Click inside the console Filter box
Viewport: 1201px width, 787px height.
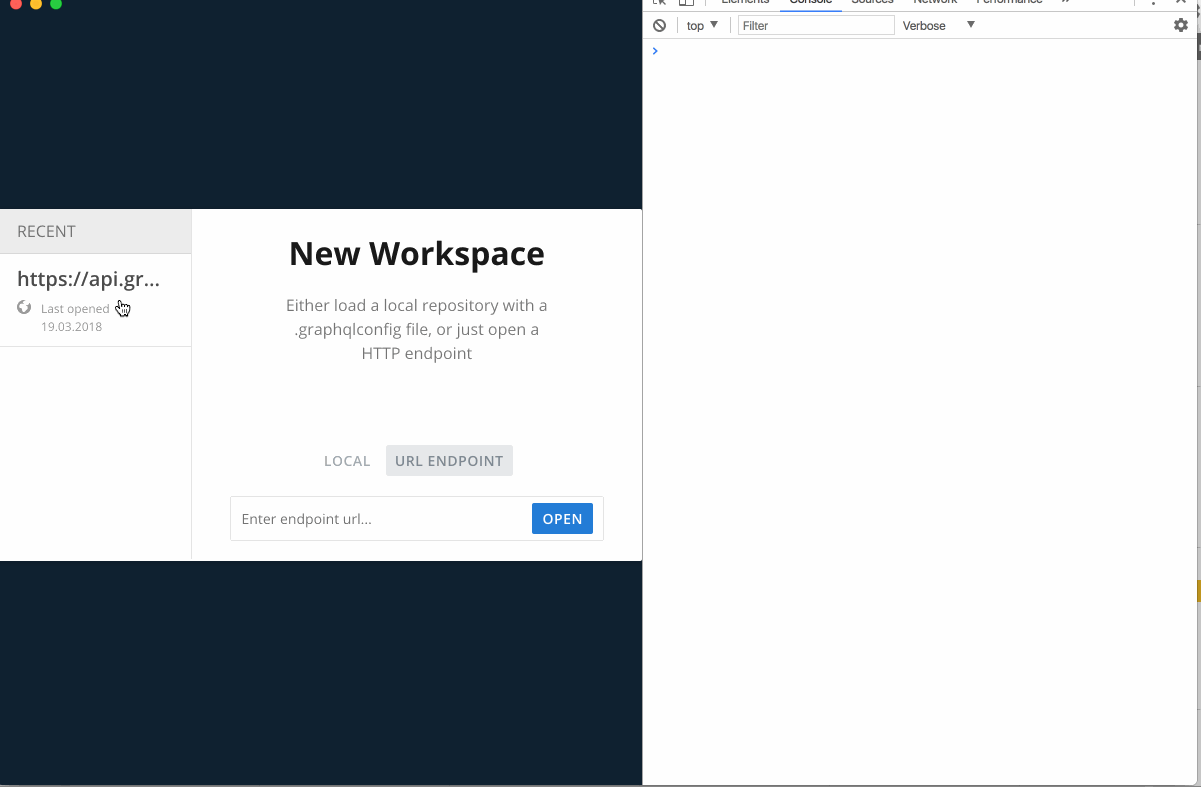(815, 25)
